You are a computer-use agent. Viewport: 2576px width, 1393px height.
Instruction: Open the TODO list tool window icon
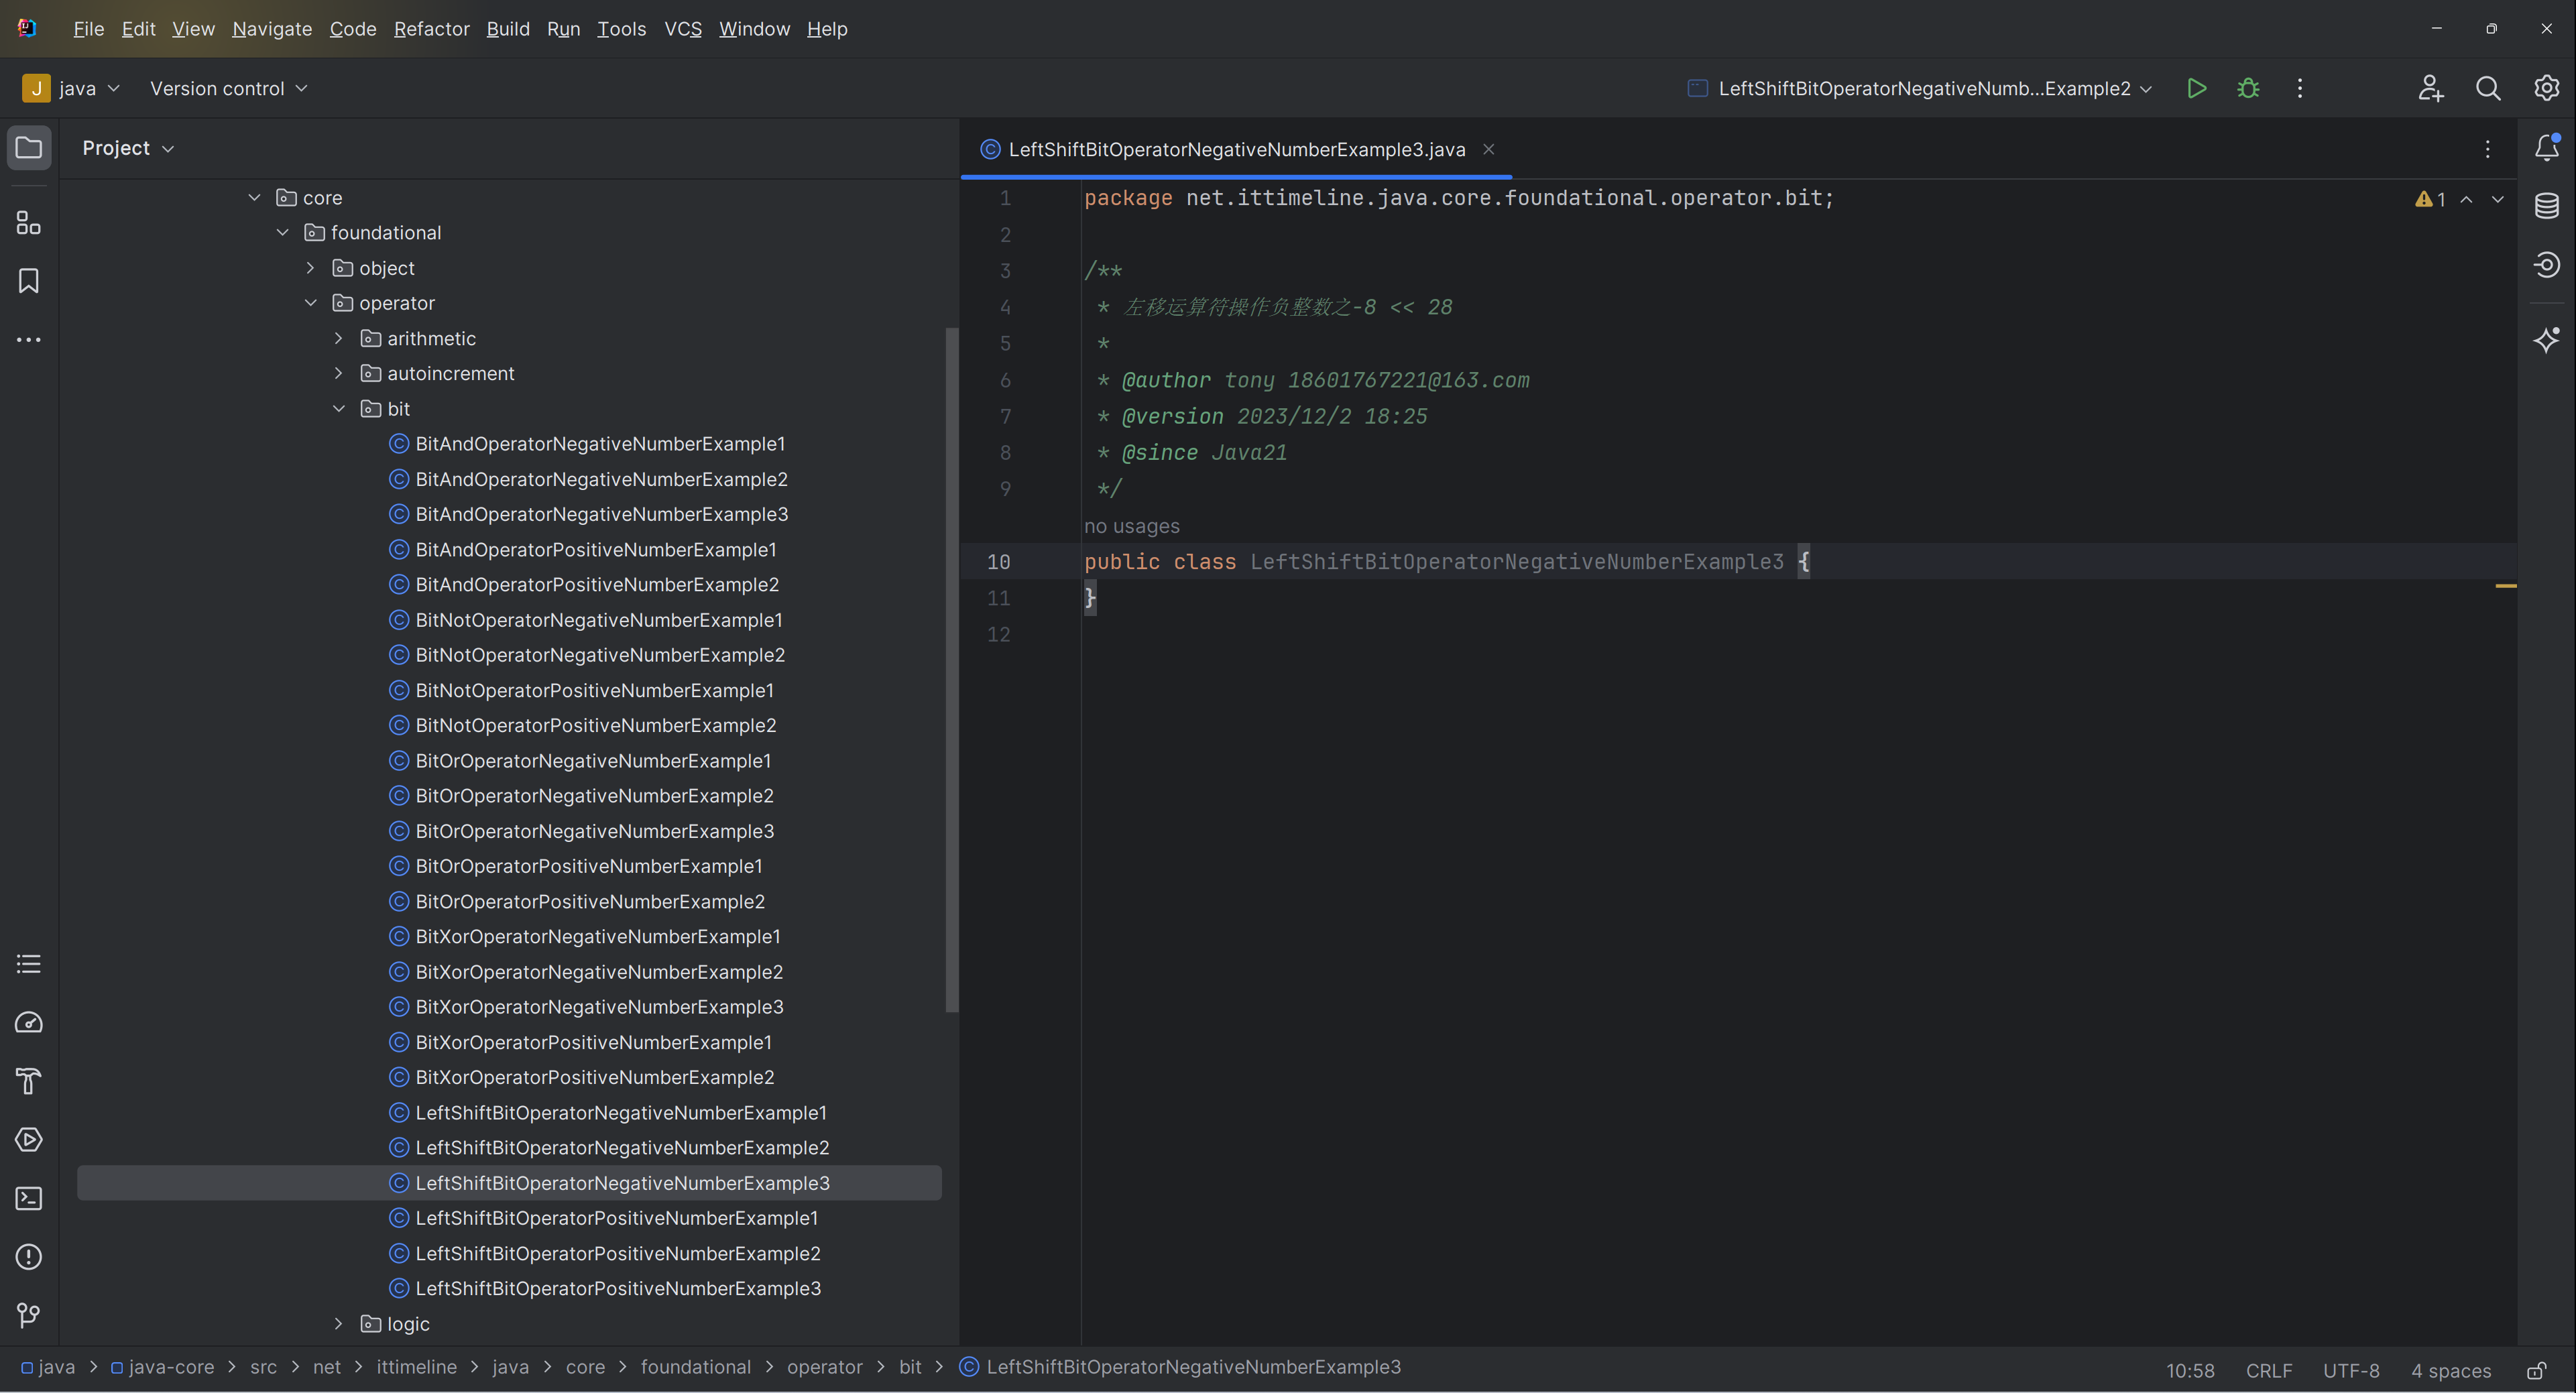click(29, 964)
